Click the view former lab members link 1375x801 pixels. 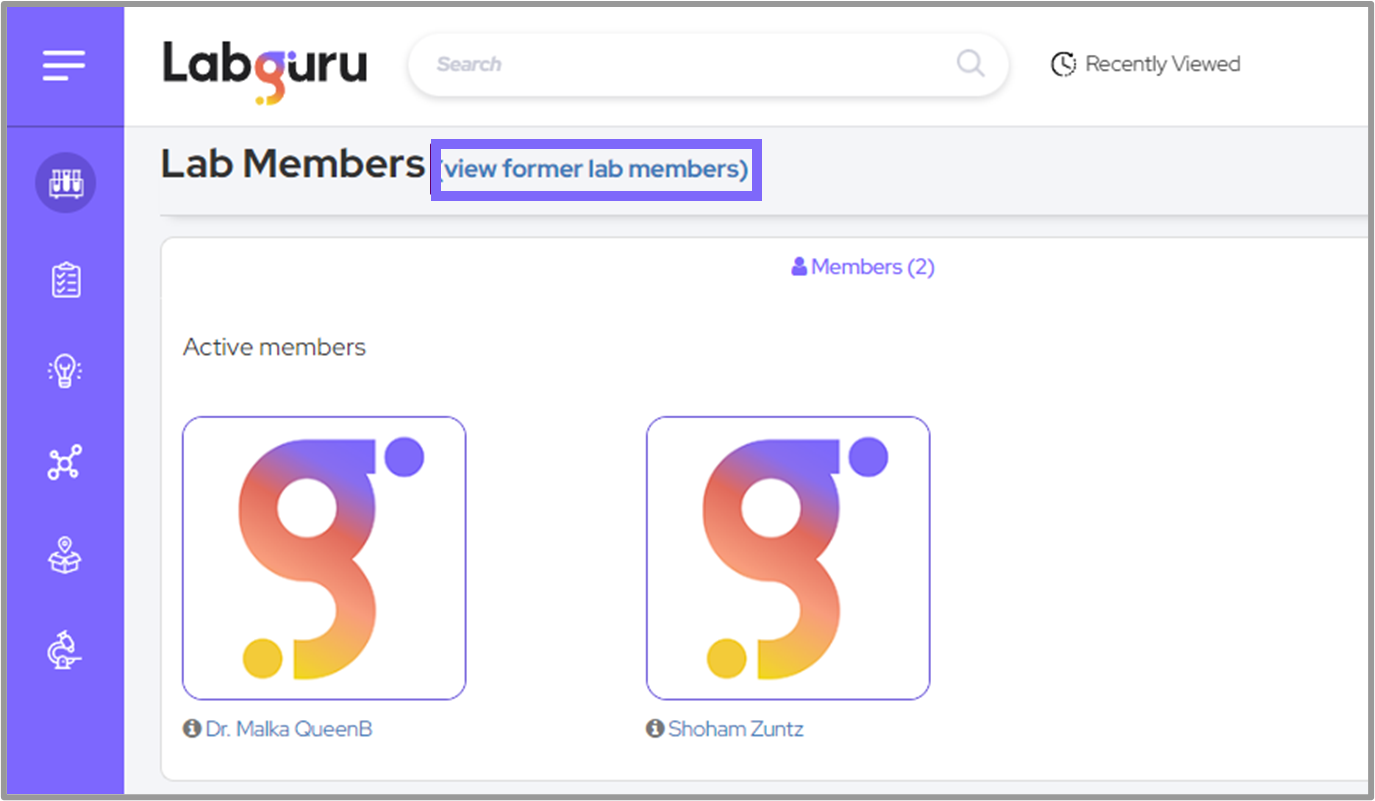[595, 169]
